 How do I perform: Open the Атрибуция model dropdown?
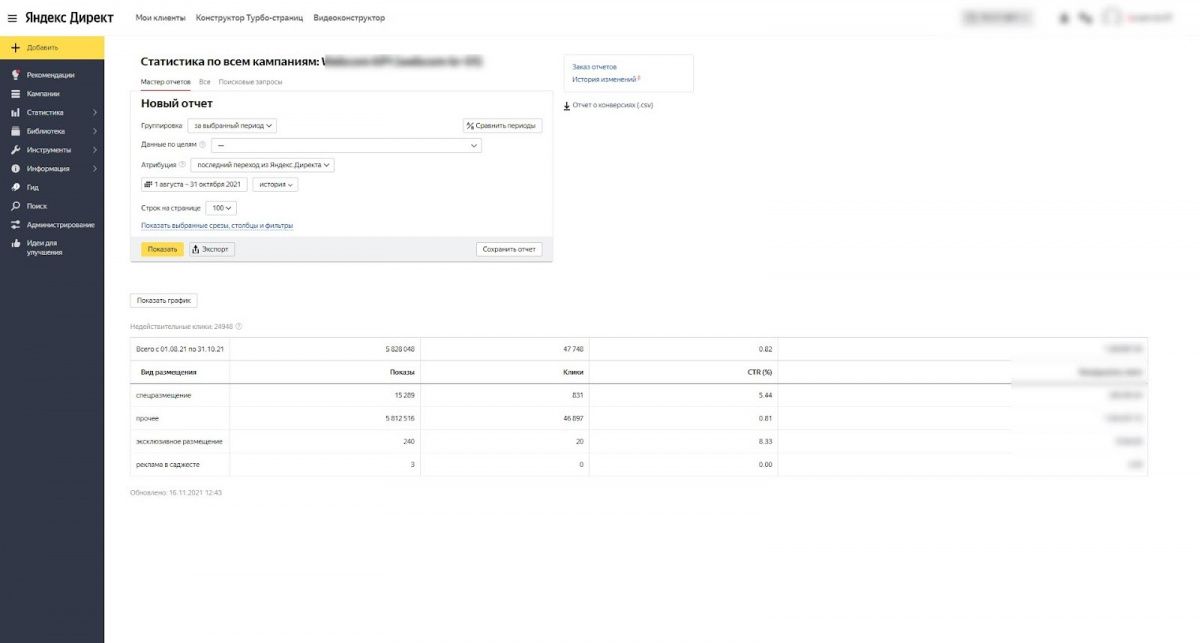pyautogui.click(x=264, y=165)
